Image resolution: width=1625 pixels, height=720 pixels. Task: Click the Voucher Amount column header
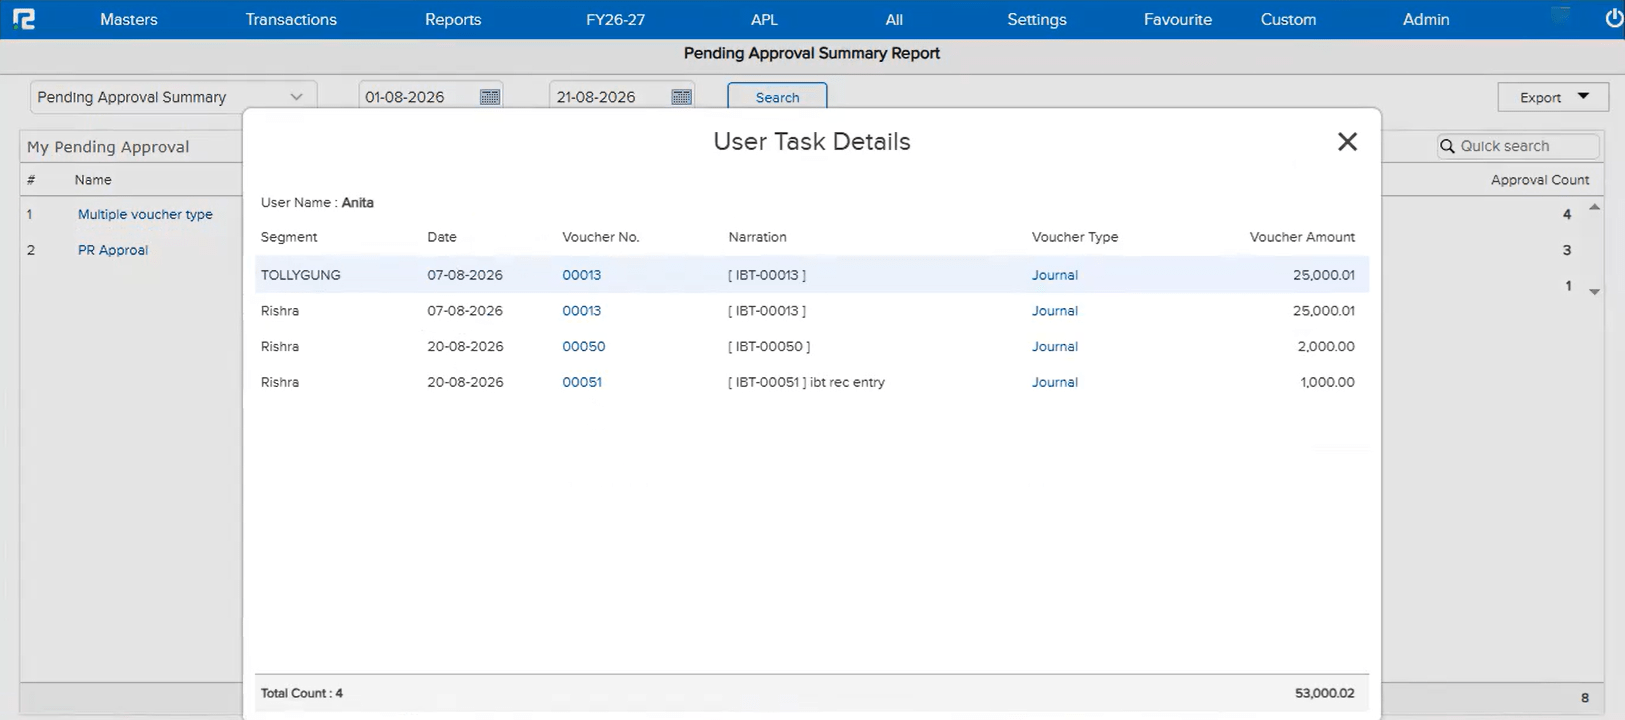pyautogui.click(x=1302, y=237)
